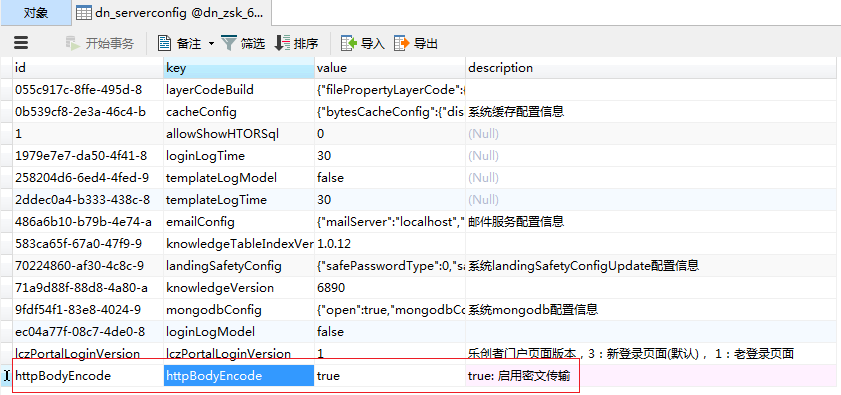
Task: Click the 排序 sort icon
Action: 282,43
